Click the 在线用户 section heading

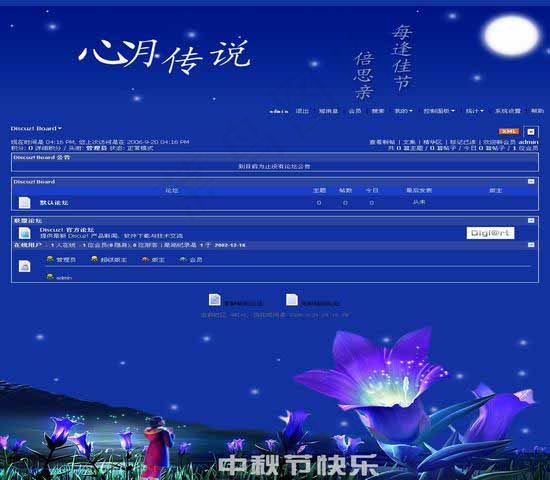click(28, 245)
